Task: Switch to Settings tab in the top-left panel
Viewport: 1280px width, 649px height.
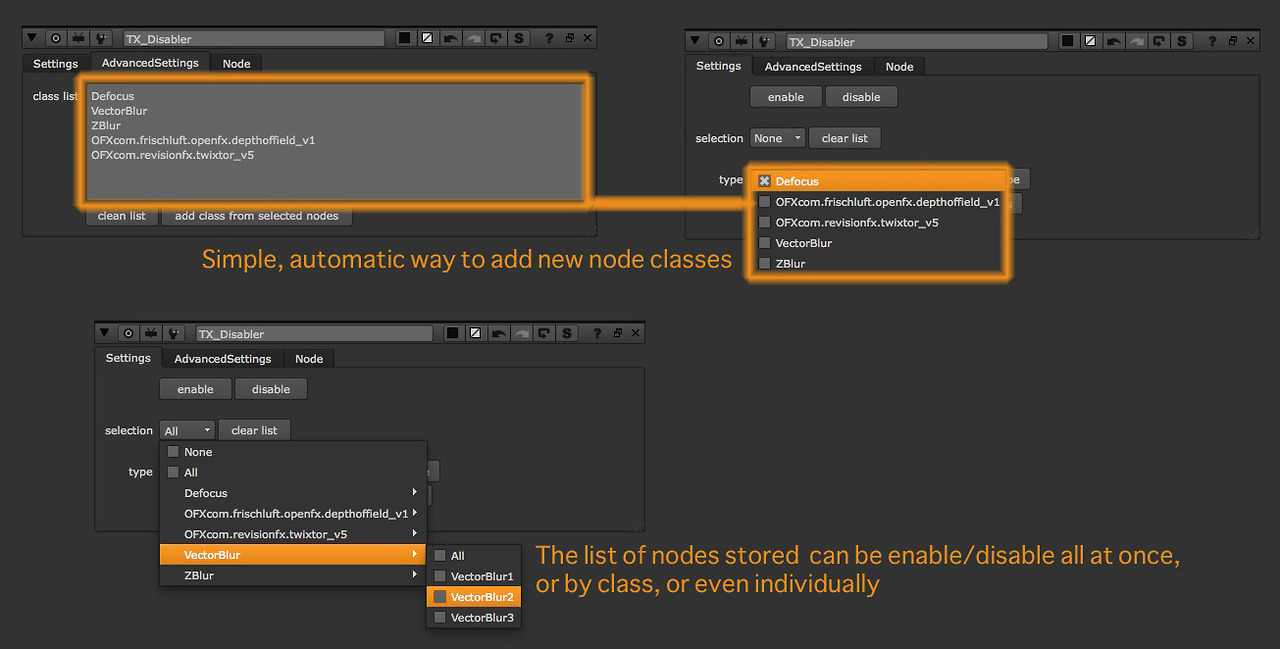Action: point(55,63)
